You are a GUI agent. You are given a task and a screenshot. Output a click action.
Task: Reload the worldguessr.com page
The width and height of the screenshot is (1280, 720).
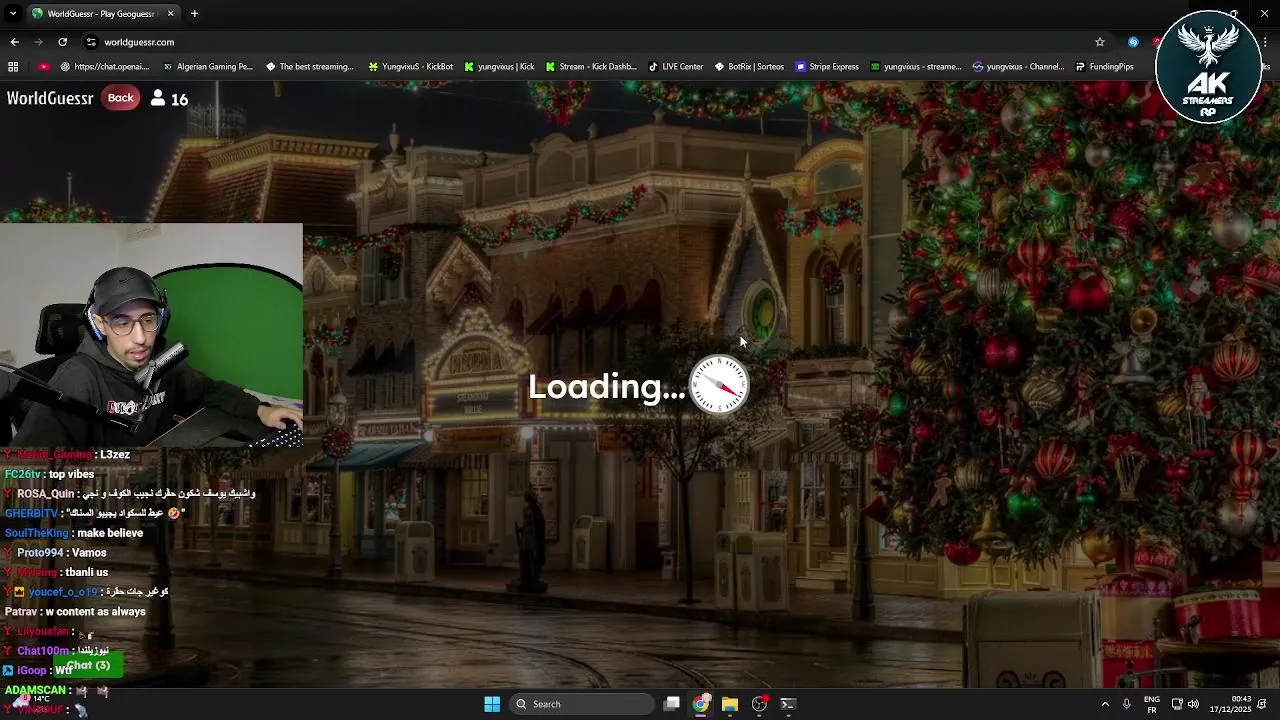(x=62, y=42)
